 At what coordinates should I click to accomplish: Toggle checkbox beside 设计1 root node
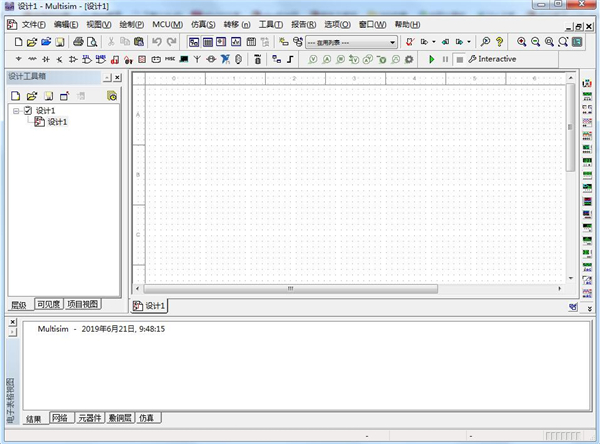tap(28, 110)
